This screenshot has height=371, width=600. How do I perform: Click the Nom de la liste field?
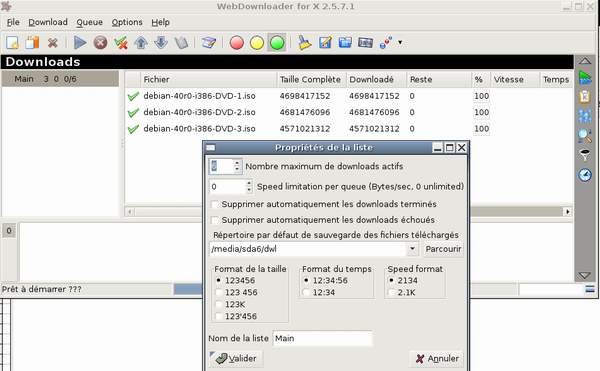pos(322,338)
